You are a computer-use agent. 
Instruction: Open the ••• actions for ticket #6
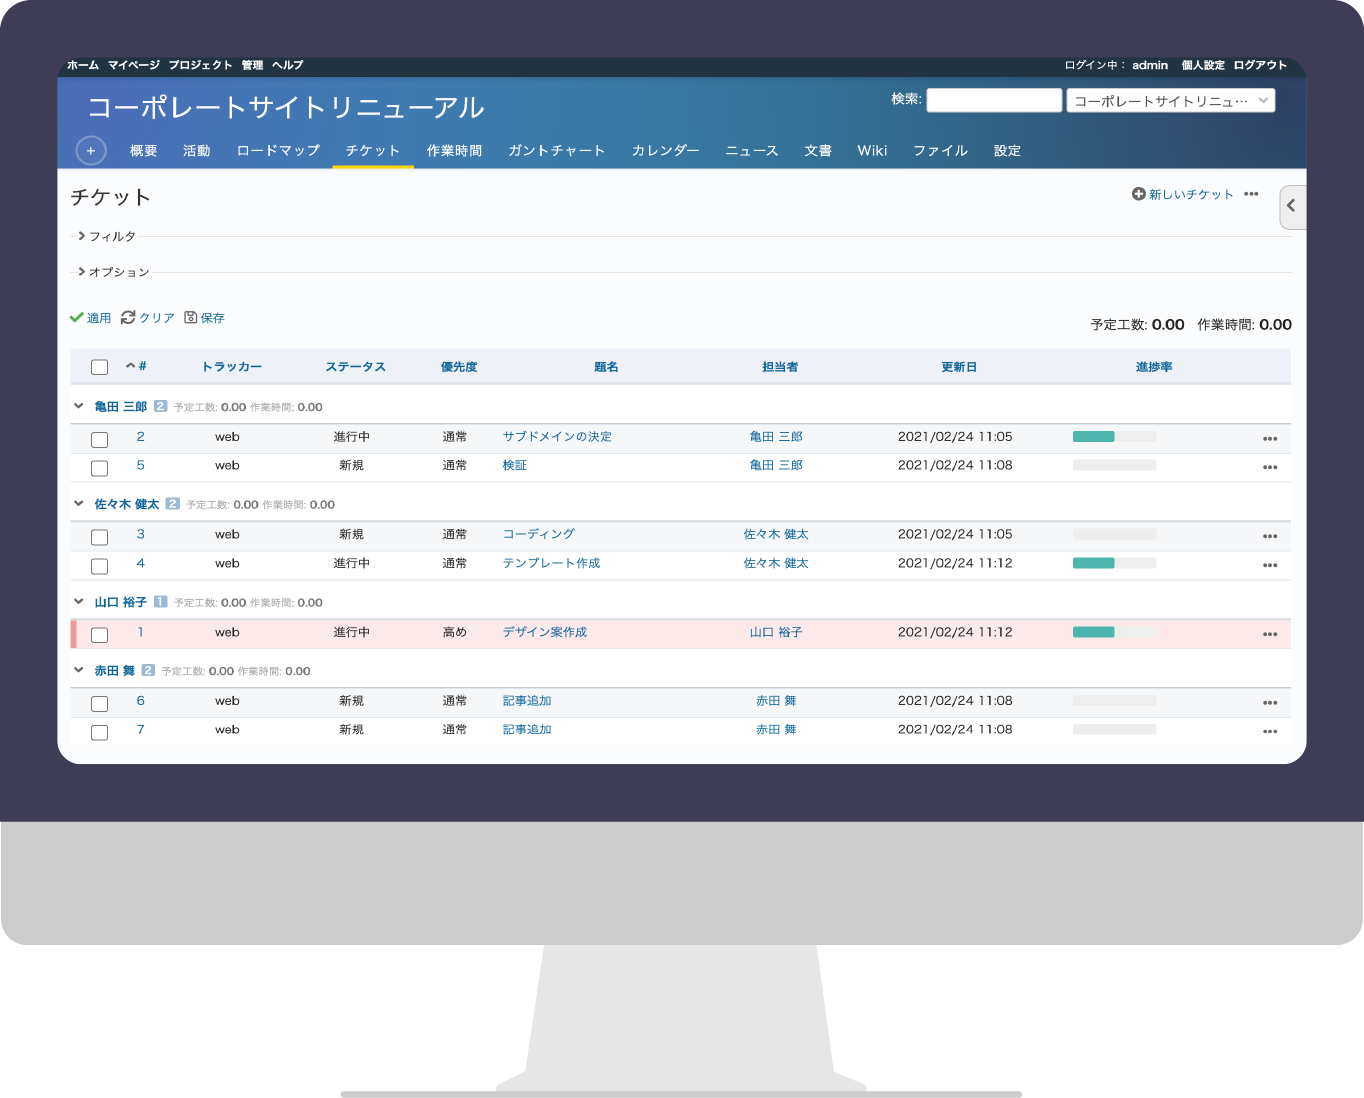[1270, 702]
